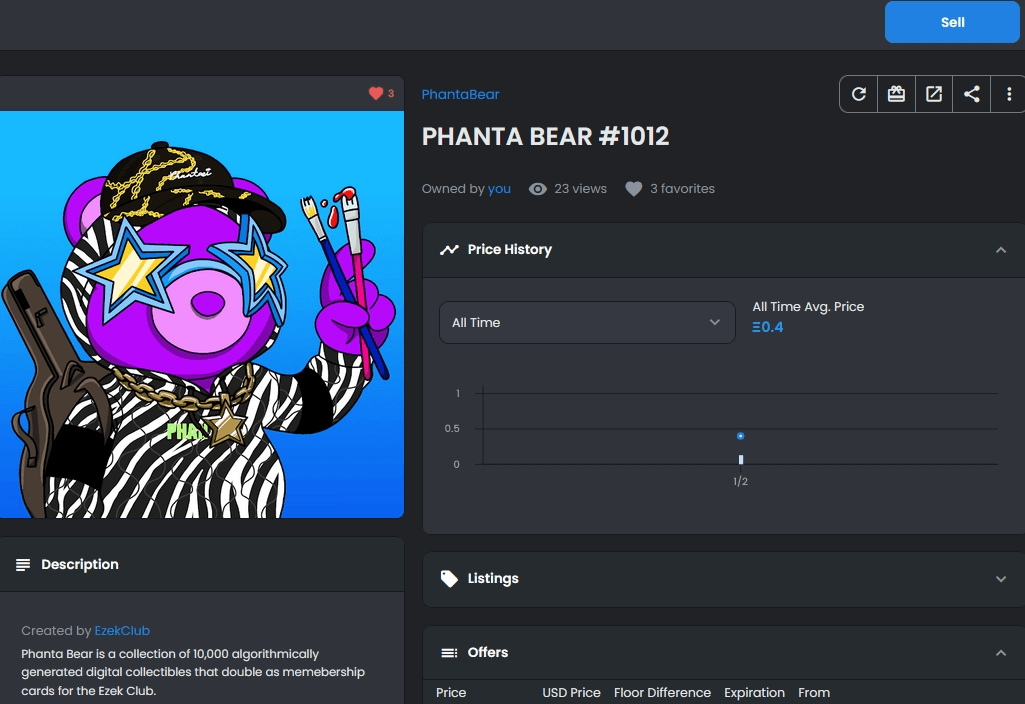
Task: Click the Description section header
Action: coord(201,565)
